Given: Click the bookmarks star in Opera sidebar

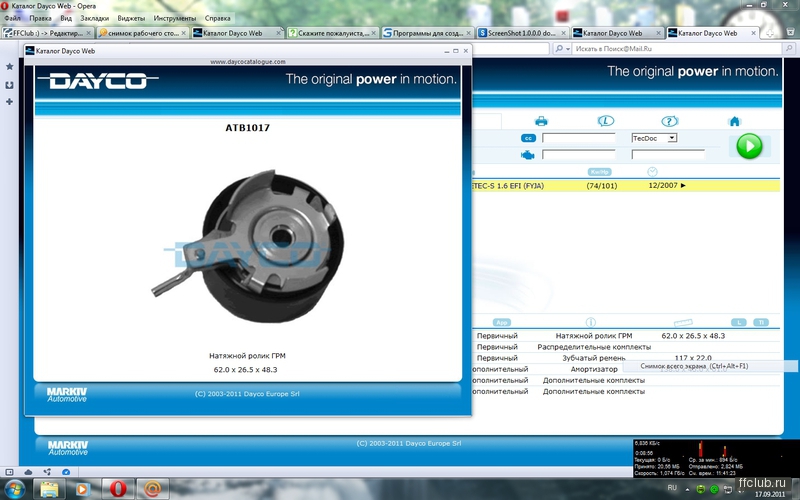Looking at the screenshot, I should pyautogui.click(x=9, y=67).
